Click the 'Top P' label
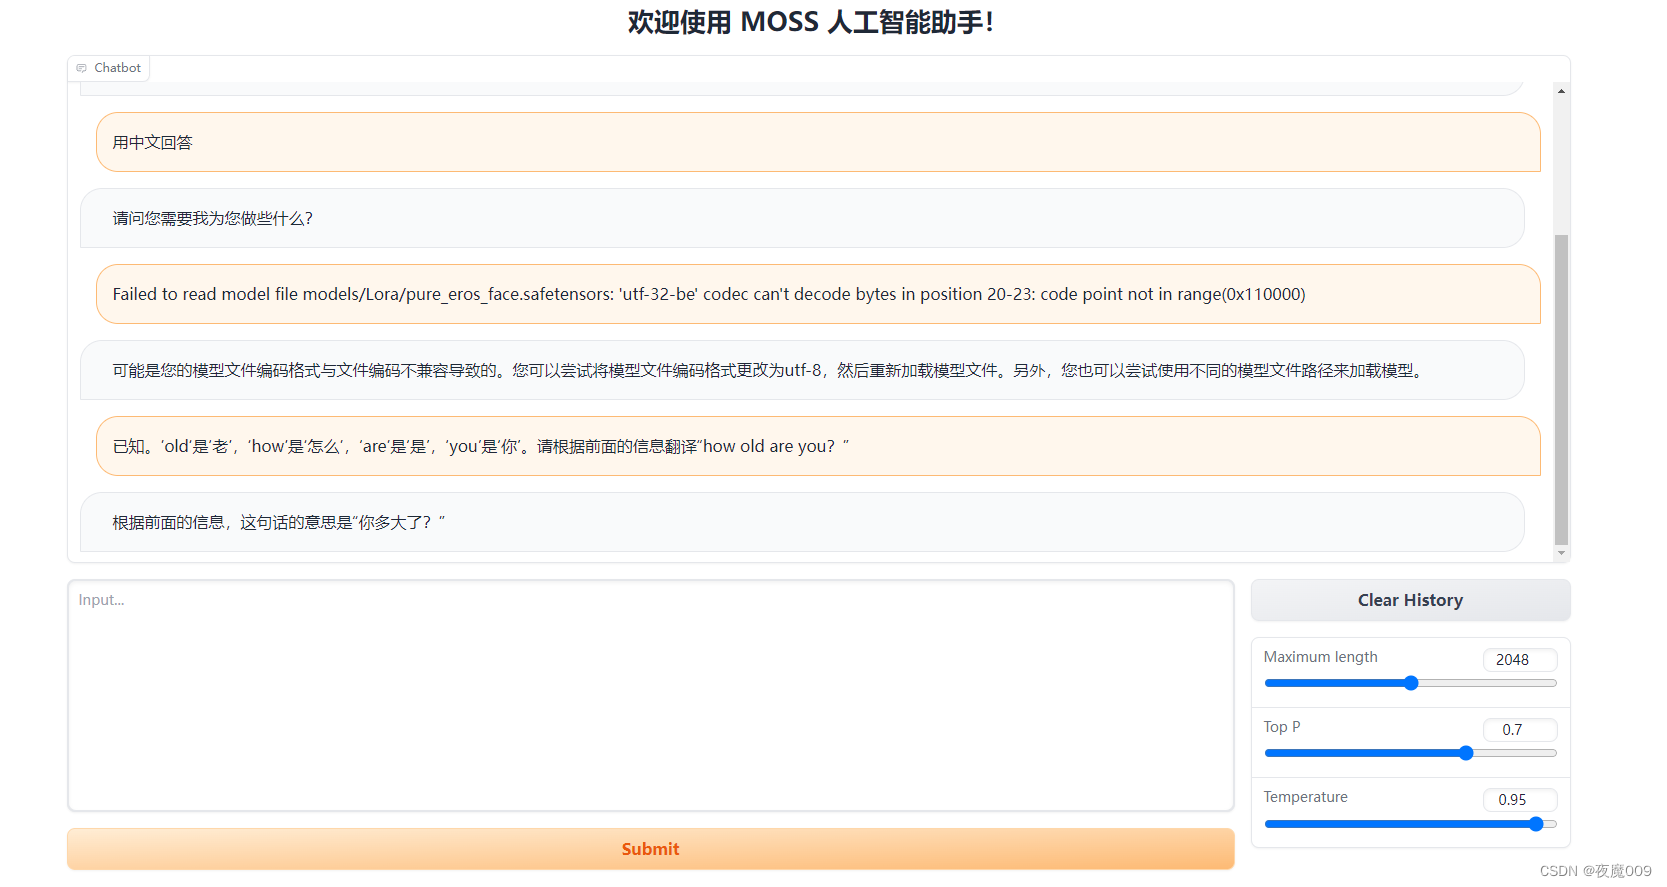Viewport: 1667px width, 887px height. click(x=1282, y=727)
